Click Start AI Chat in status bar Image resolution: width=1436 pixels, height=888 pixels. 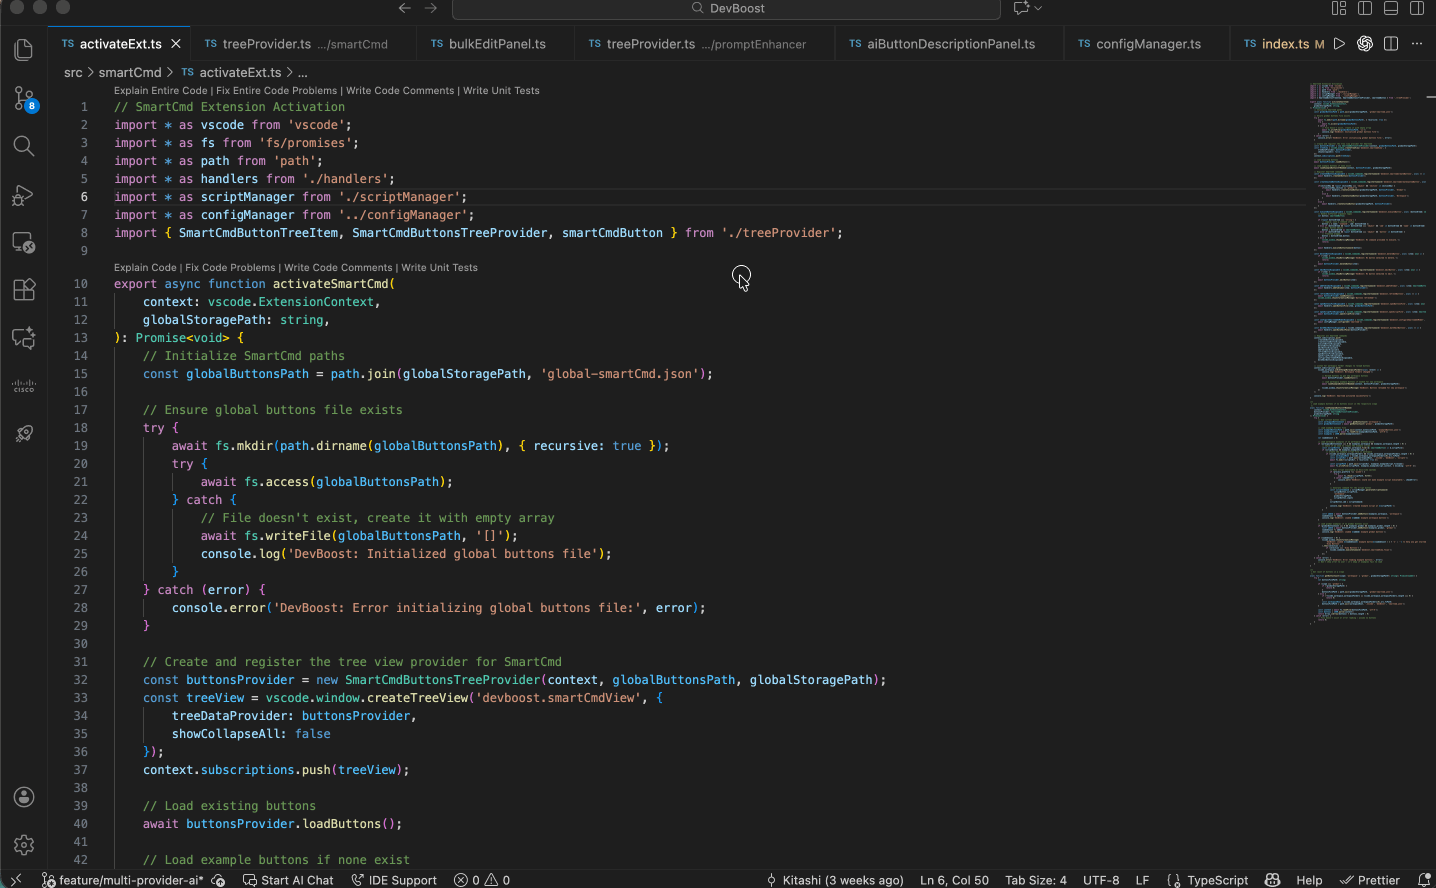(x=288, y=880)
